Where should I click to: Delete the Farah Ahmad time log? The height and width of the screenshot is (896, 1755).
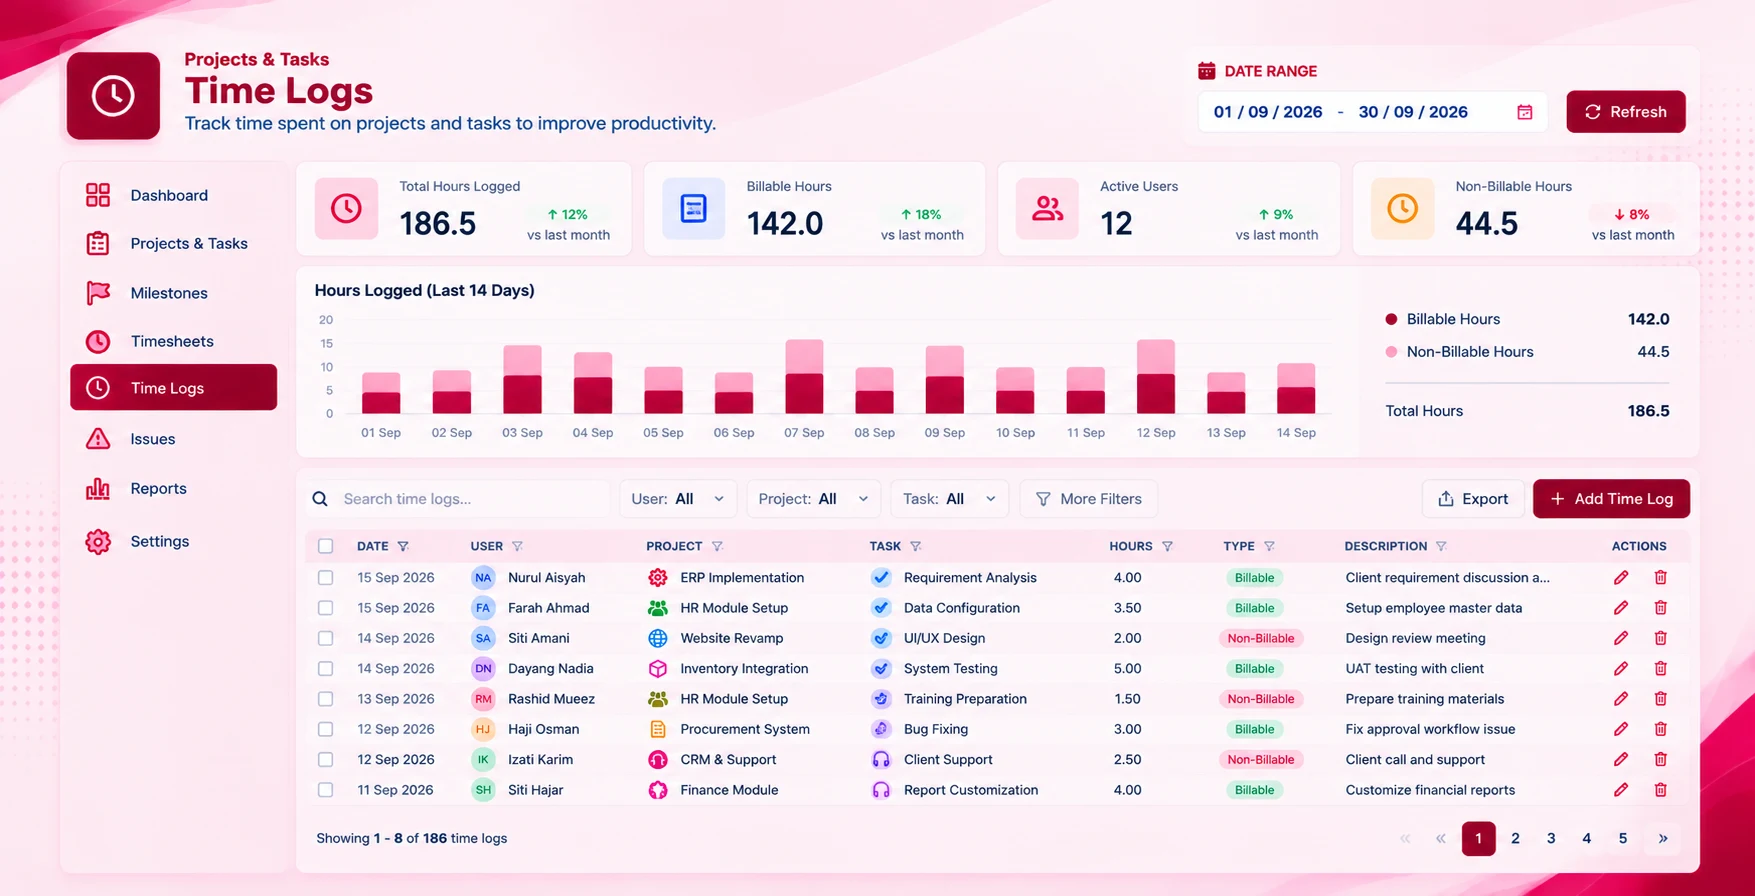coord(1660,608)
